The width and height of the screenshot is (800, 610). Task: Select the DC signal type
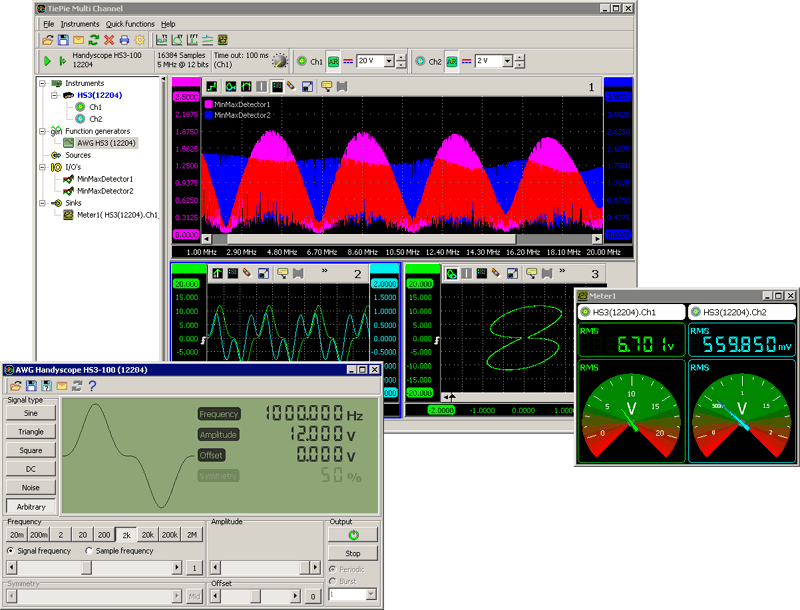click(31, 469)
